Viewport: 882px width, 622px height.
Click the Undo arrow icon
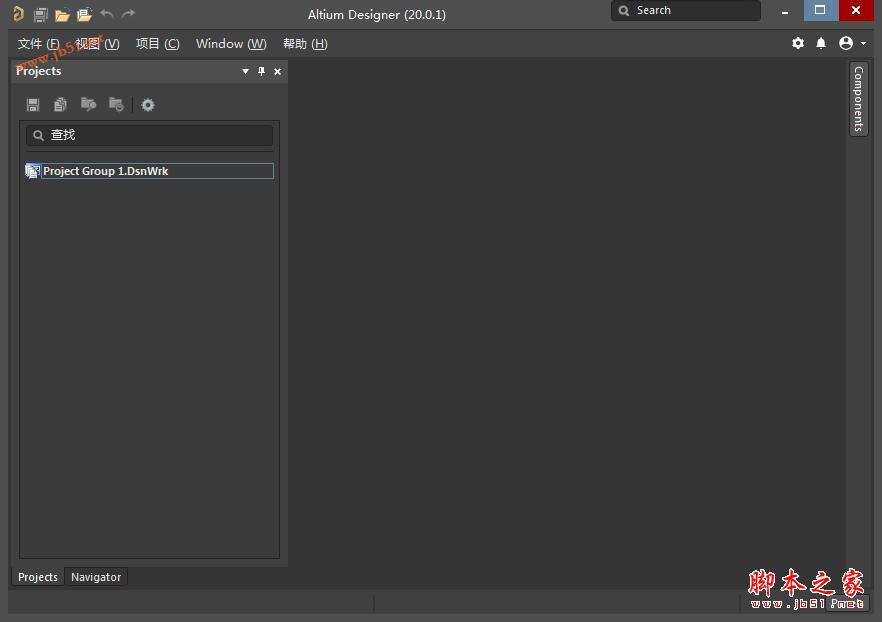[106, 14]
